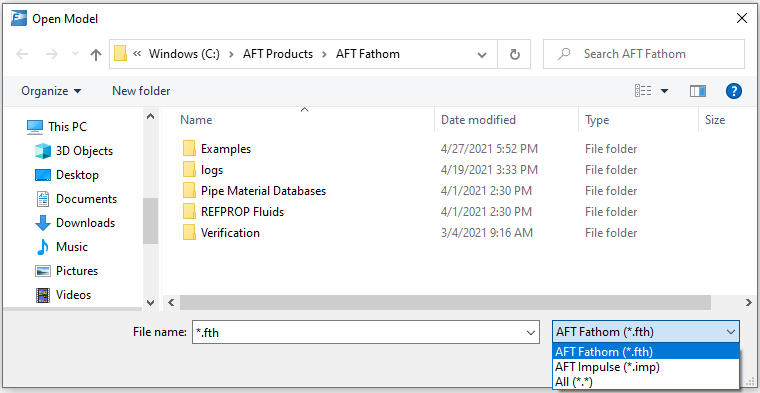Sort by the Size column
The width and height of the screenshot is (760, 393).
[714, 120]
